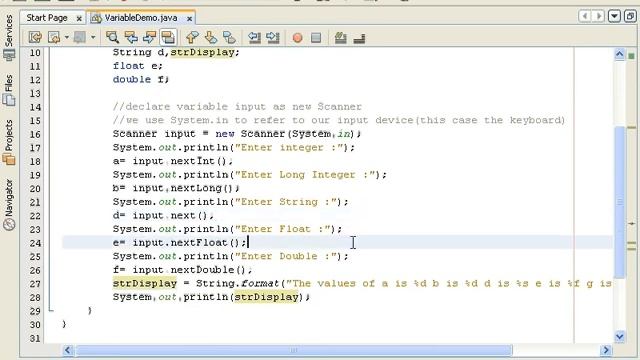Click line number 16 in gutter
This screenshot has width=640, height=360.
click(35, 134)
